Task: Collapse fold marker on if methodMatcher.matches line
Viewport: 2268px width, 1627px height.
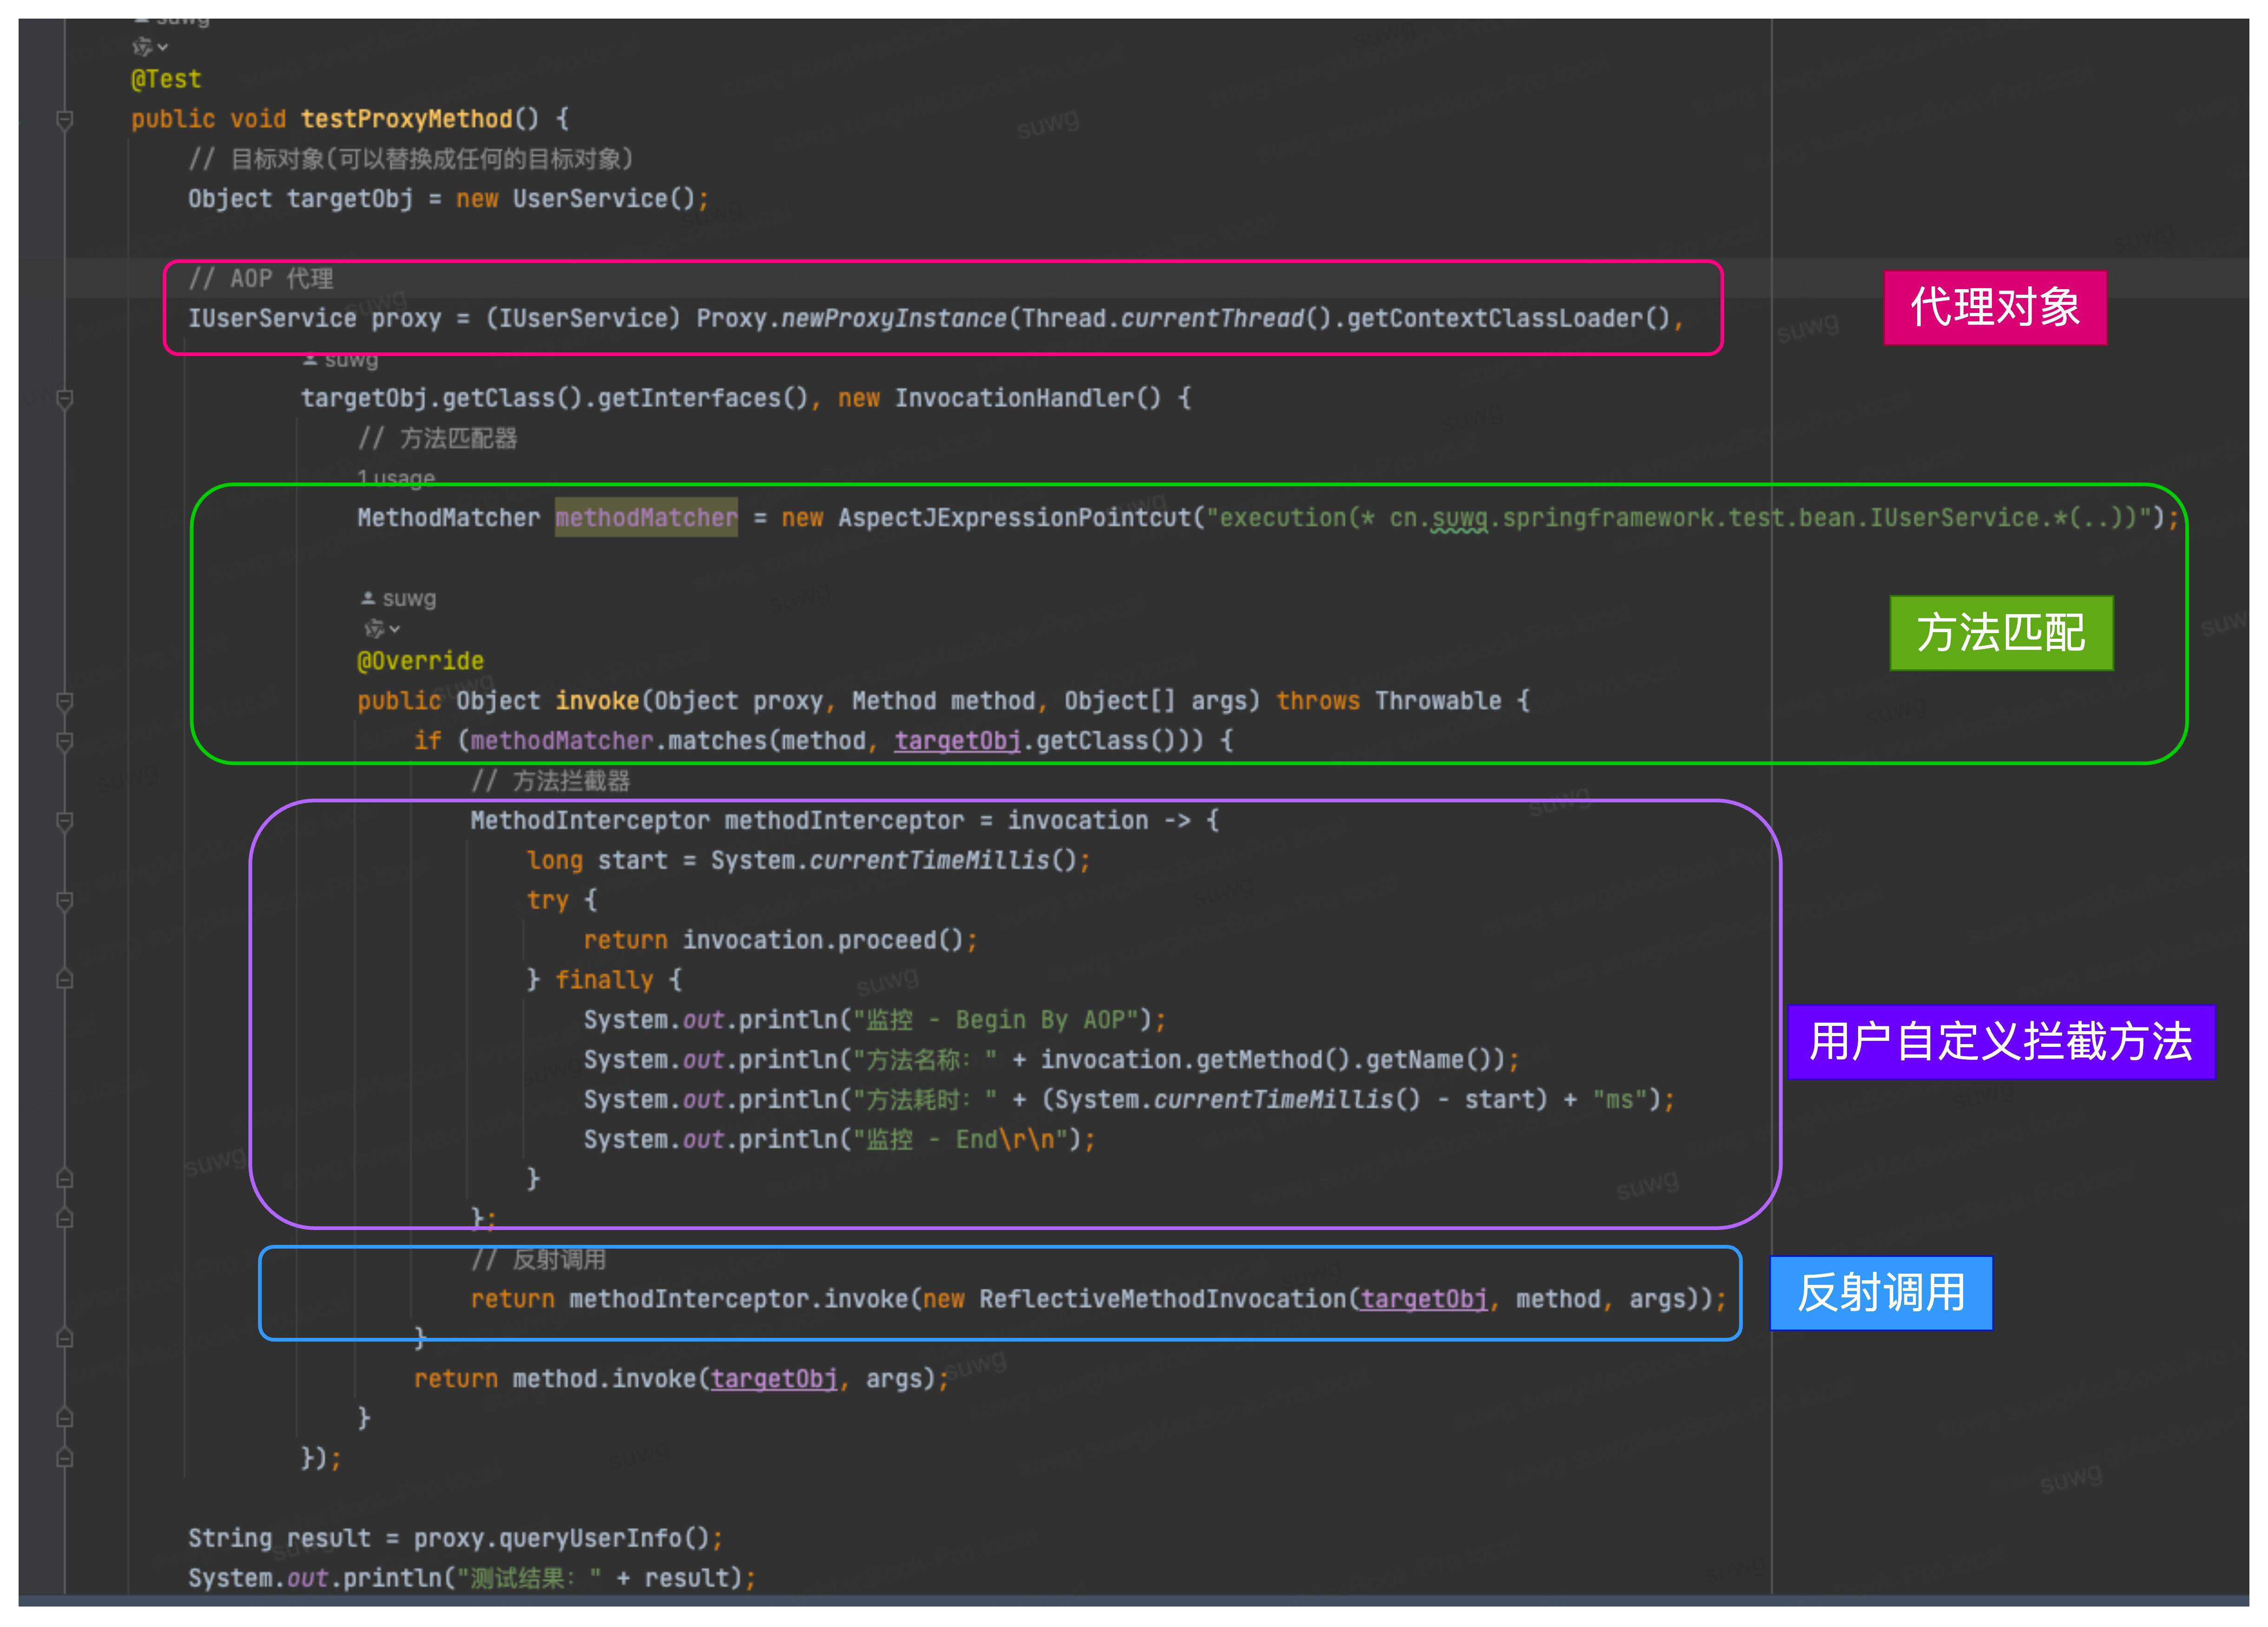Action: click(65, 742)
